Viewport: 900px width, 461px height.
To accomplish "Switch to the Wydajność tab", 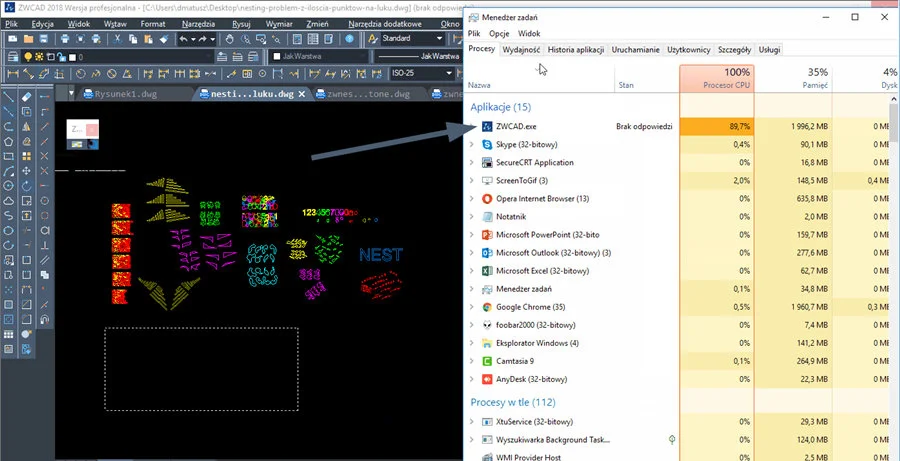I will pos(521,49).
